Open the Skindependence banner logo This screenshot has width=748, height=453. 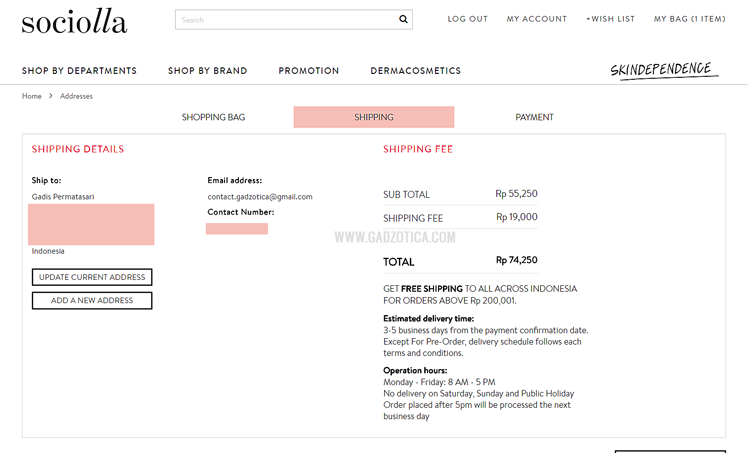tap(664, 70)
